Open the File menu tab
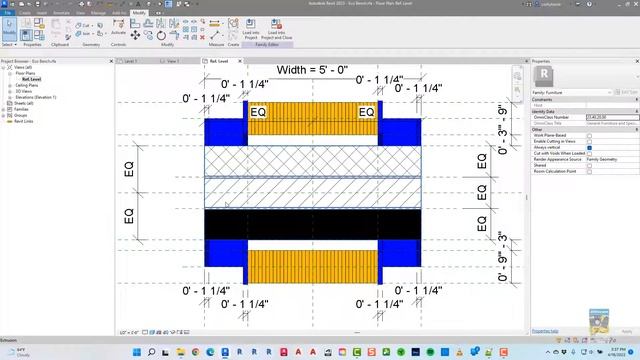The height and width of the screenshot is (360, 640). click(x=7, y=13)
